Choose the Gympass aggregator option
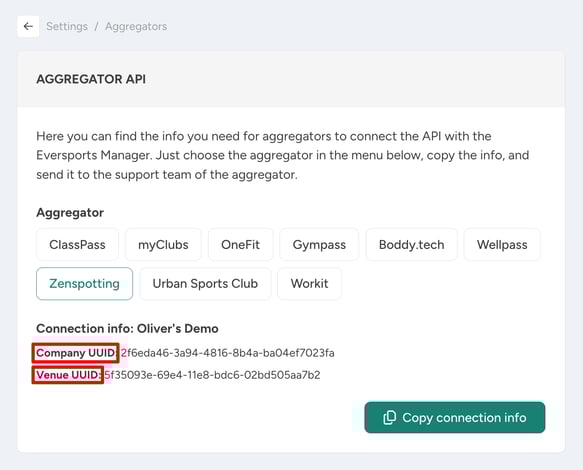 [x=319, y=245]
